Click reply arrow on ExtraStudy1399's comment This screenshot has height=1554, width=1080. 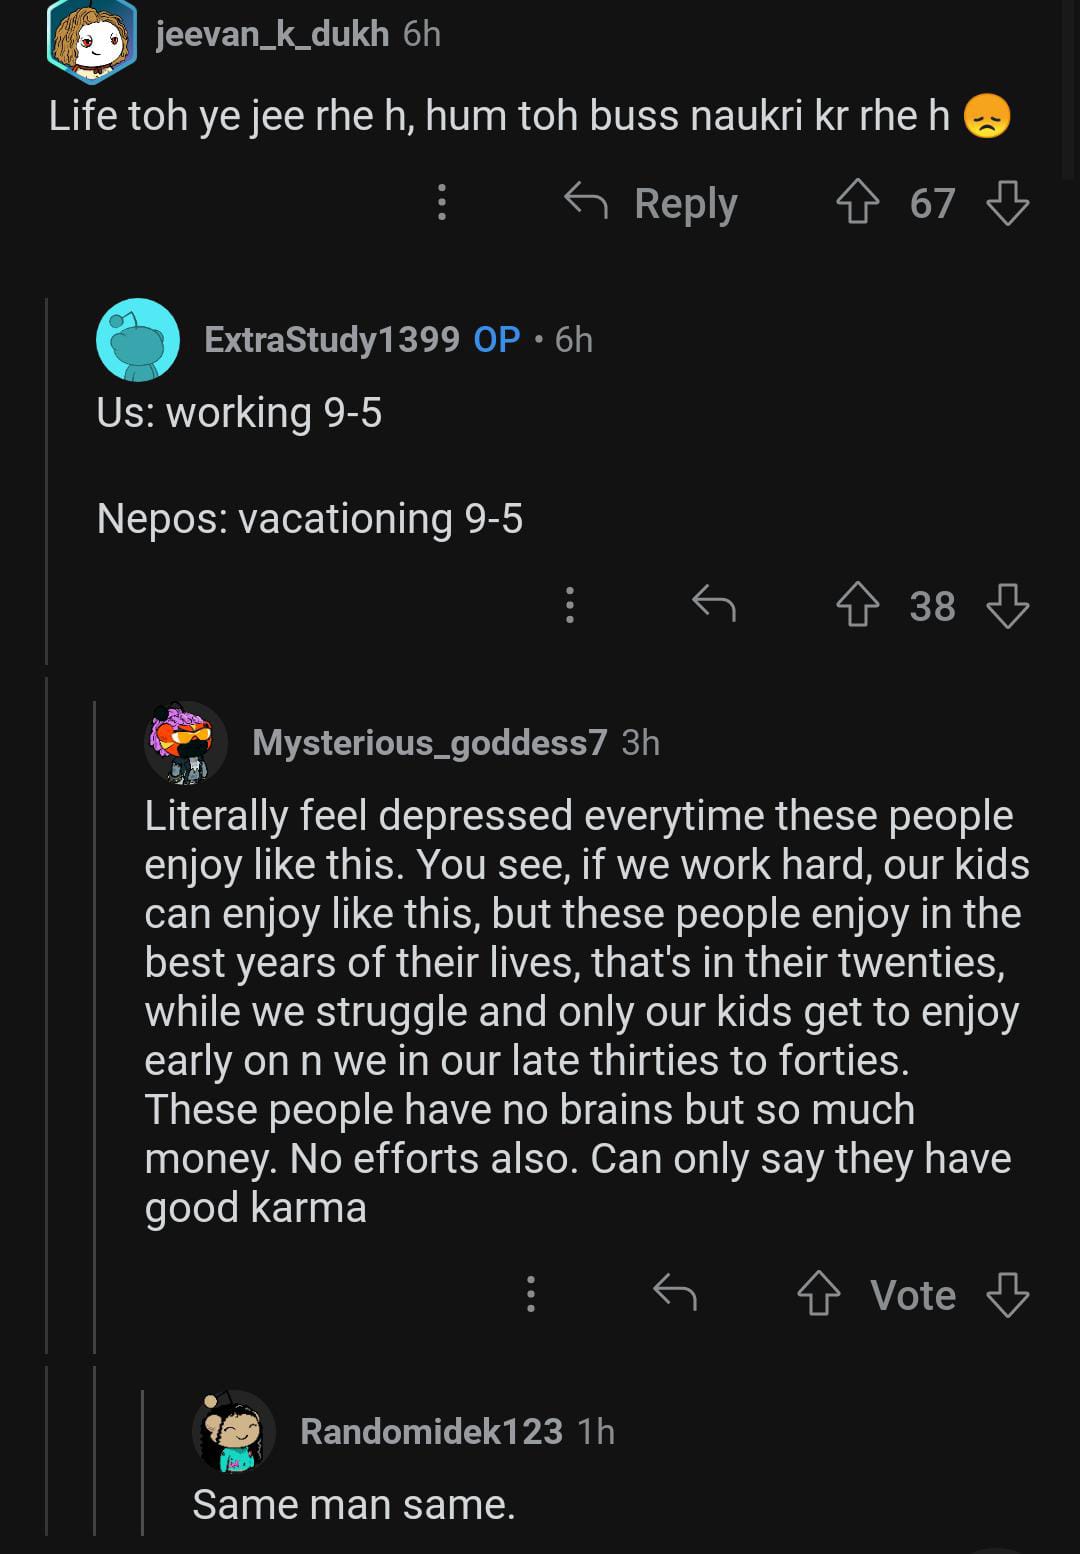714,604
